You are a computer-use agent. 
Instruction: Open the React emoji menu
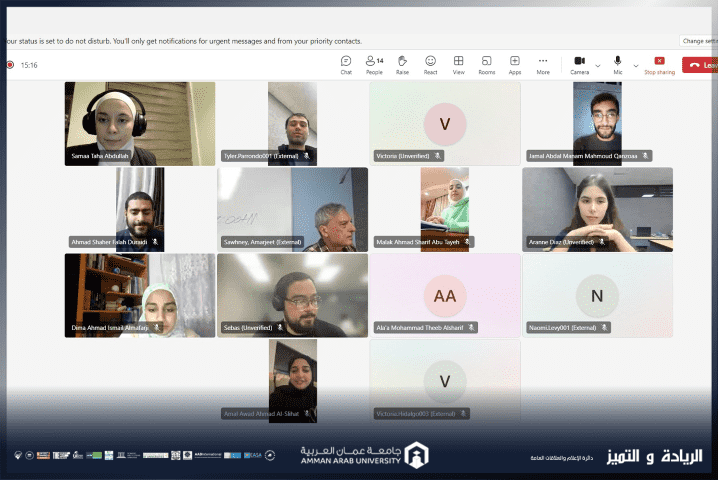[430, 65]
